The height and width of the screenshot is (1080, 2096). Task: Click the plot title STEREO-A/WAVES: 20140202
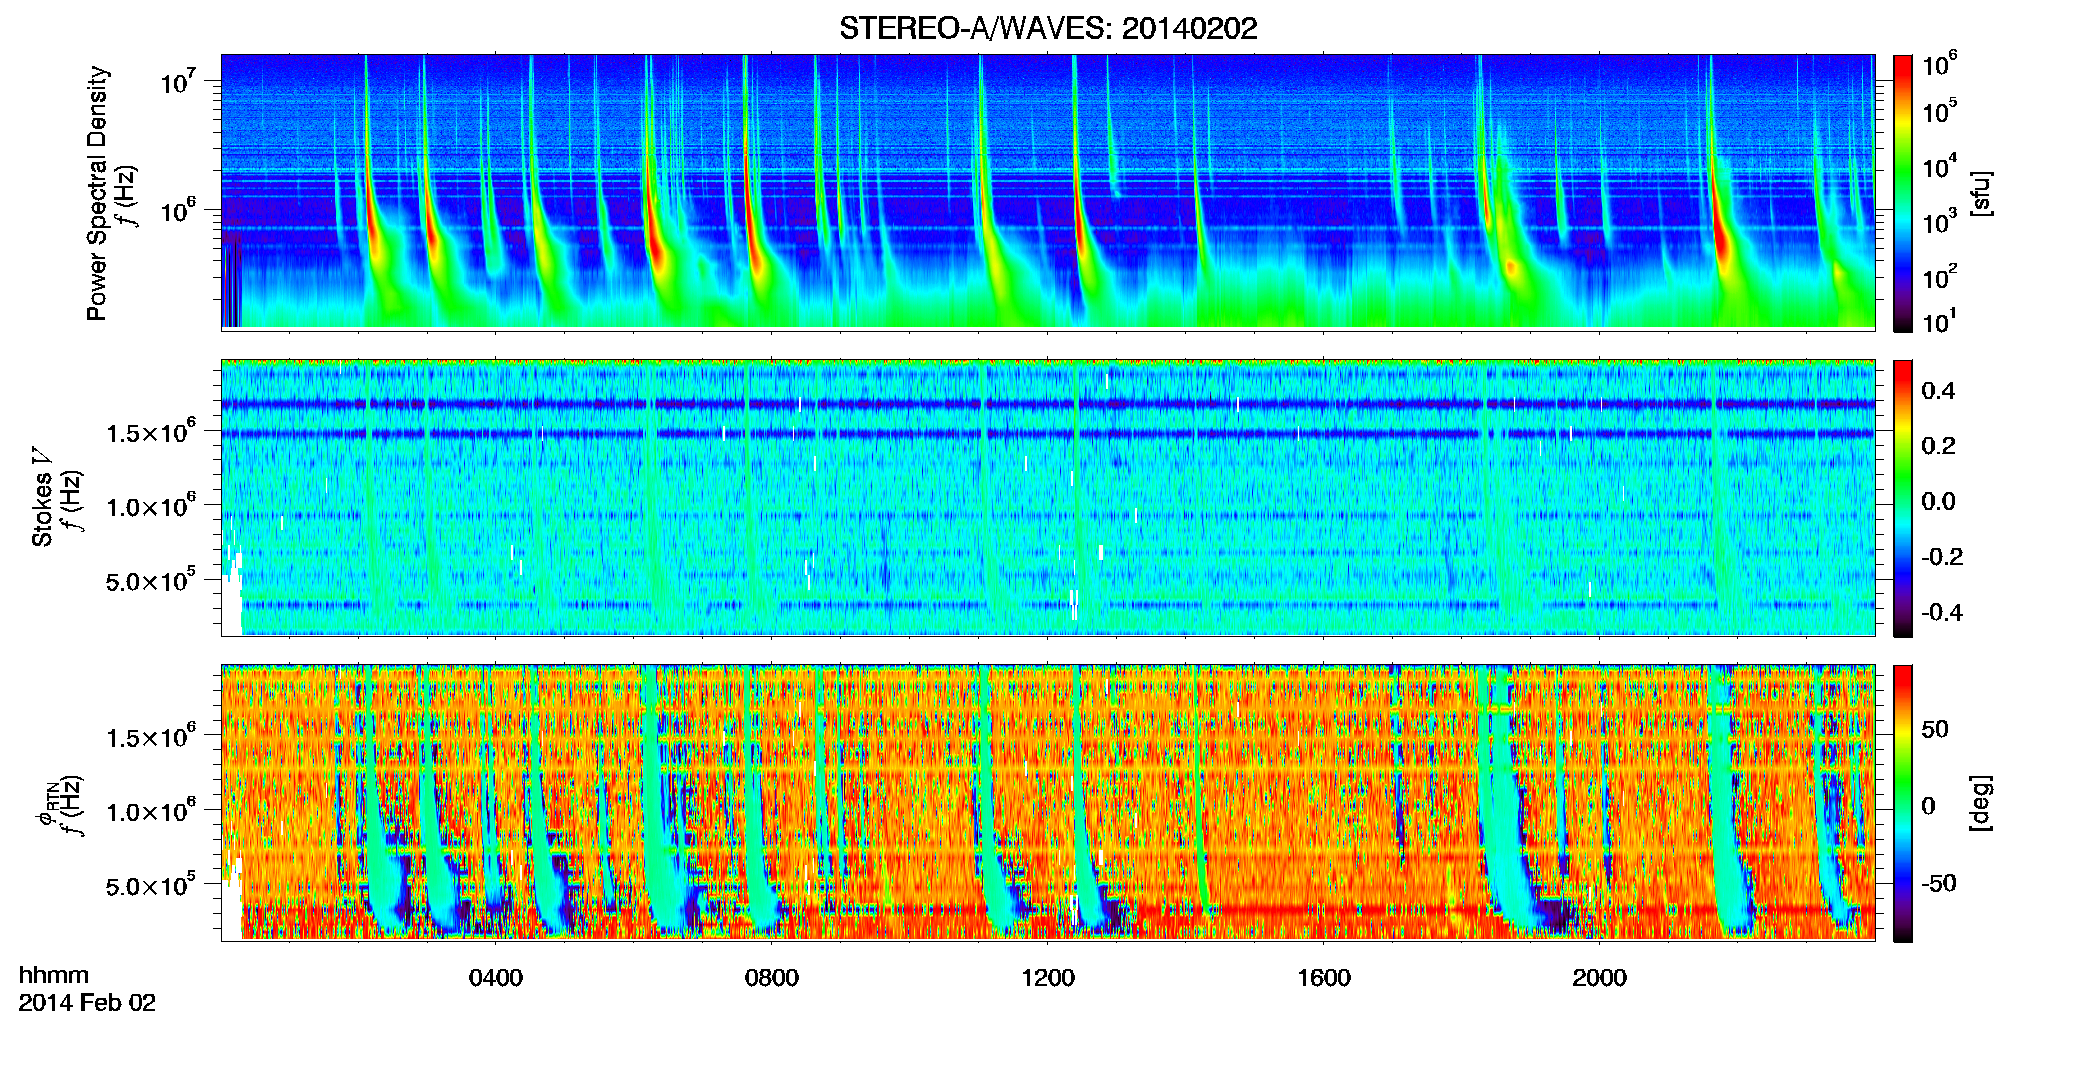point(1048,28)
